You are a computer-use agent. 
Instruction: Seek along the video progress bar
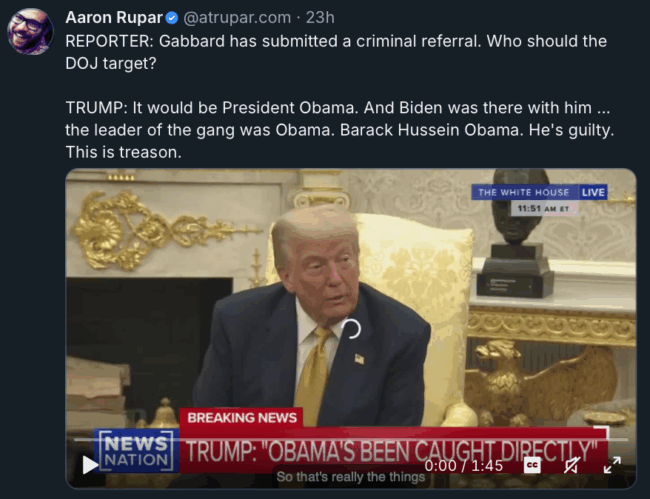[x=351, y=439]
